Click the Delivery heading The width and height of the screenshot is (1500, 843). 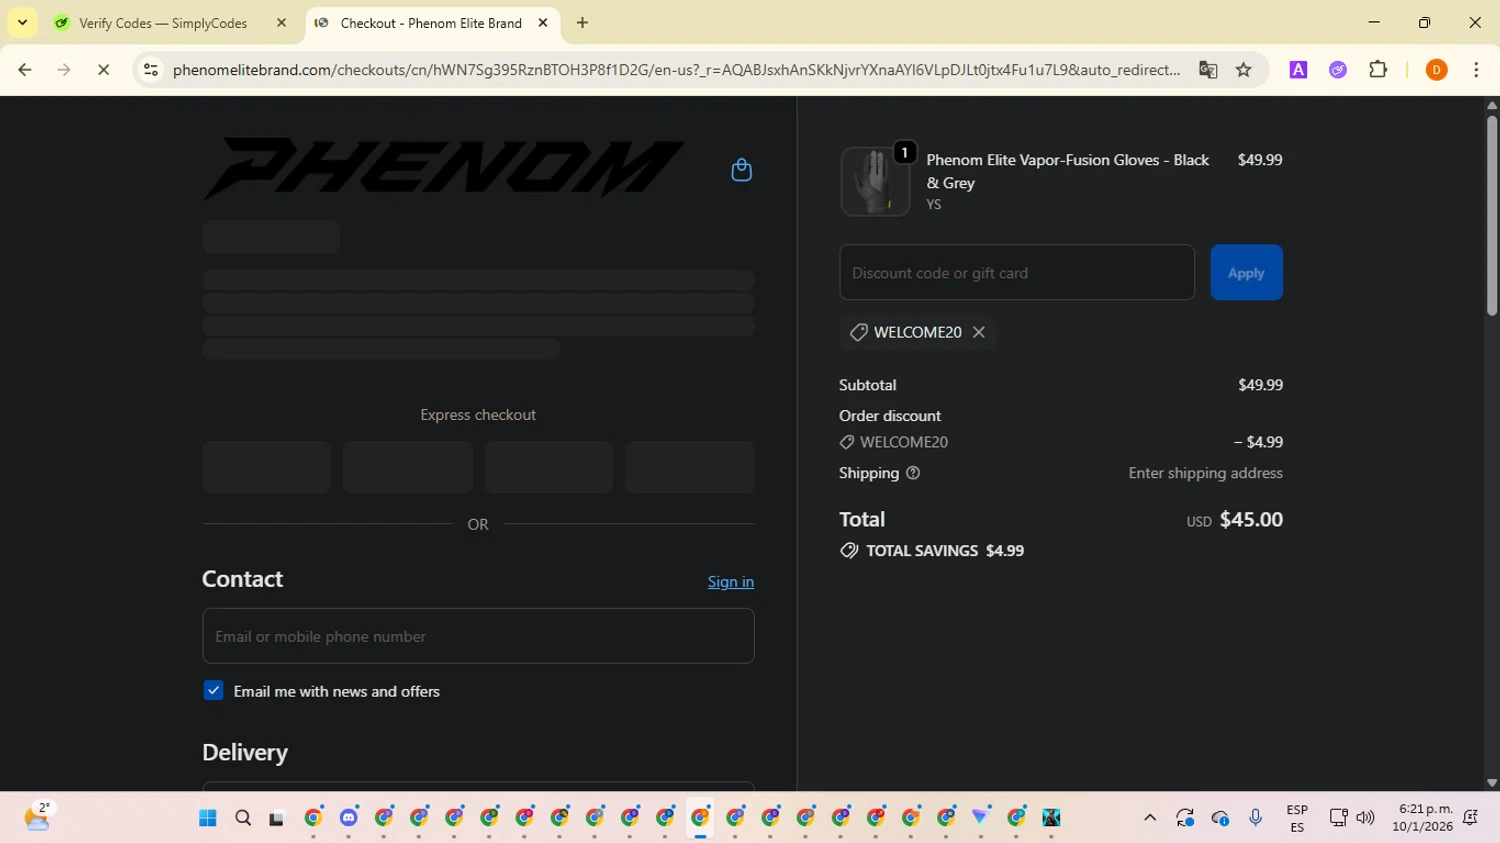pyautogui.click(x=245, y=752)
